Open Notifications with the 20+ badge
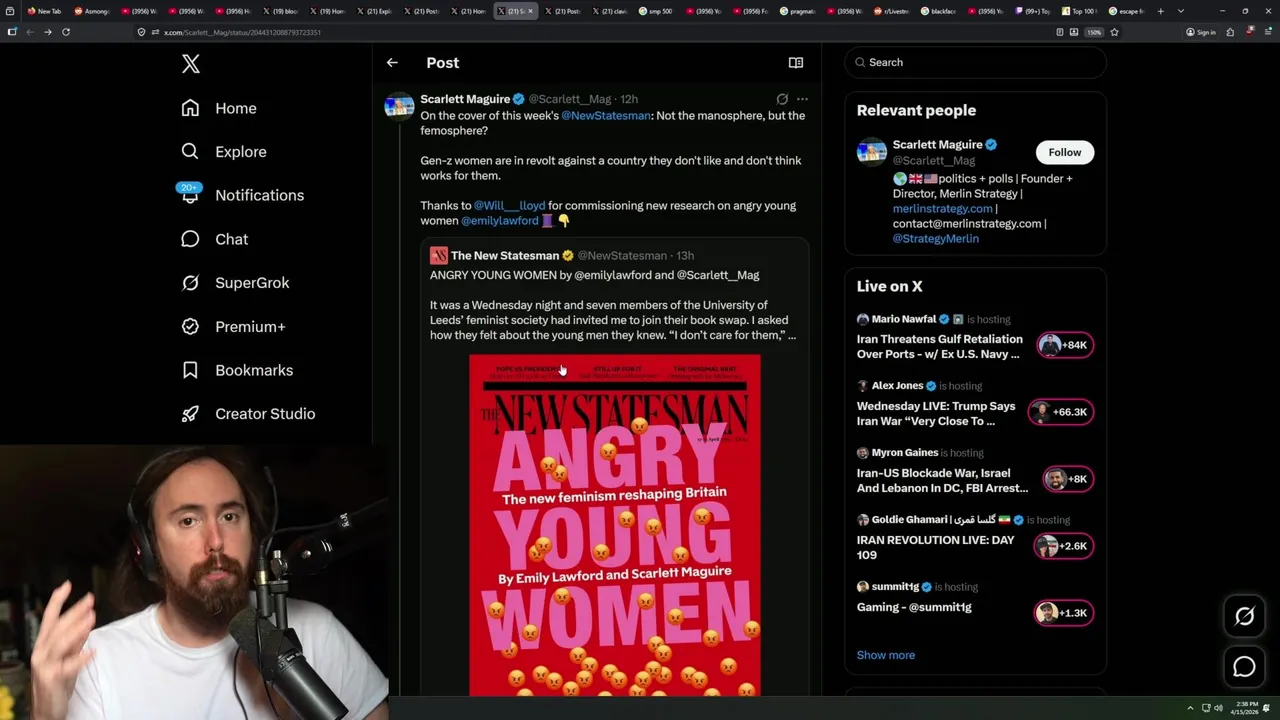This screenshot has width=1280, height=720. [241, 195]
